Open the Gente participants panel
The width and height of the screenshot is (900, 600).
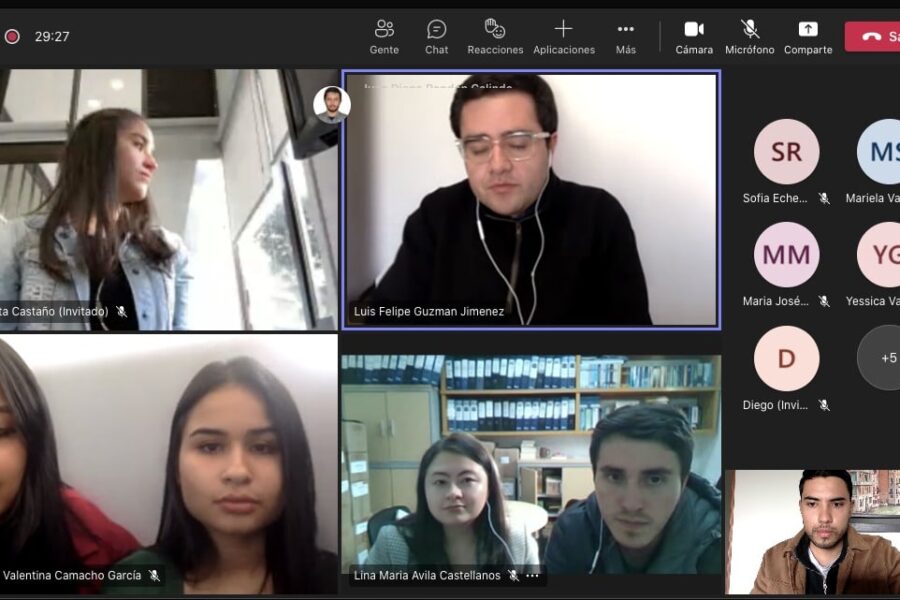pyautogui.click(x=384, y=37)
